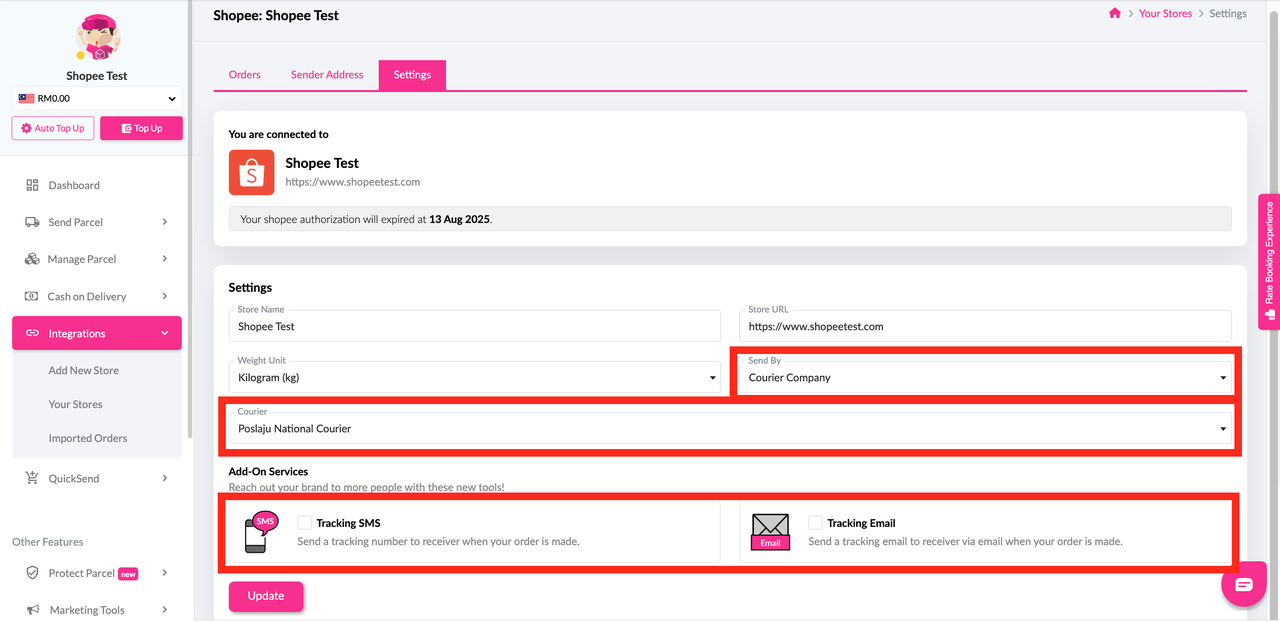Screen dimensions: 1280x622
Task: Select the Settings tab
Action: click(x=412, y=75)
